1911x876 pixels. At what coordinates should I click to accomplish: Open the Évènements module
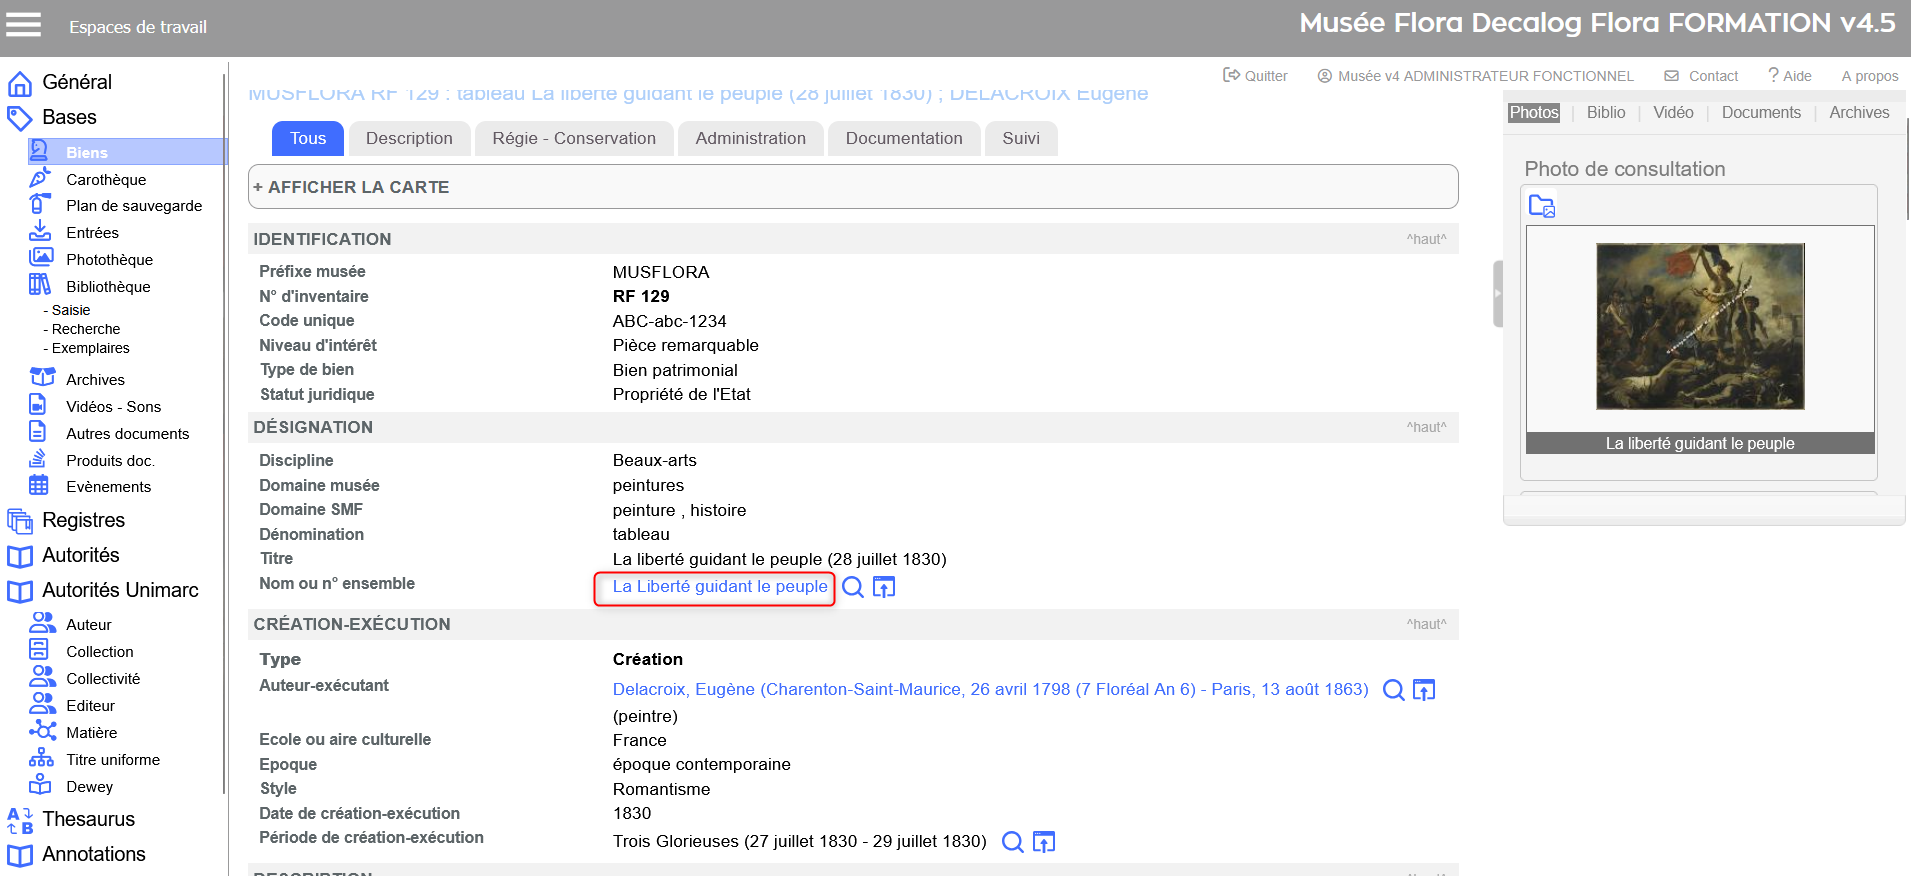[108, 487]
